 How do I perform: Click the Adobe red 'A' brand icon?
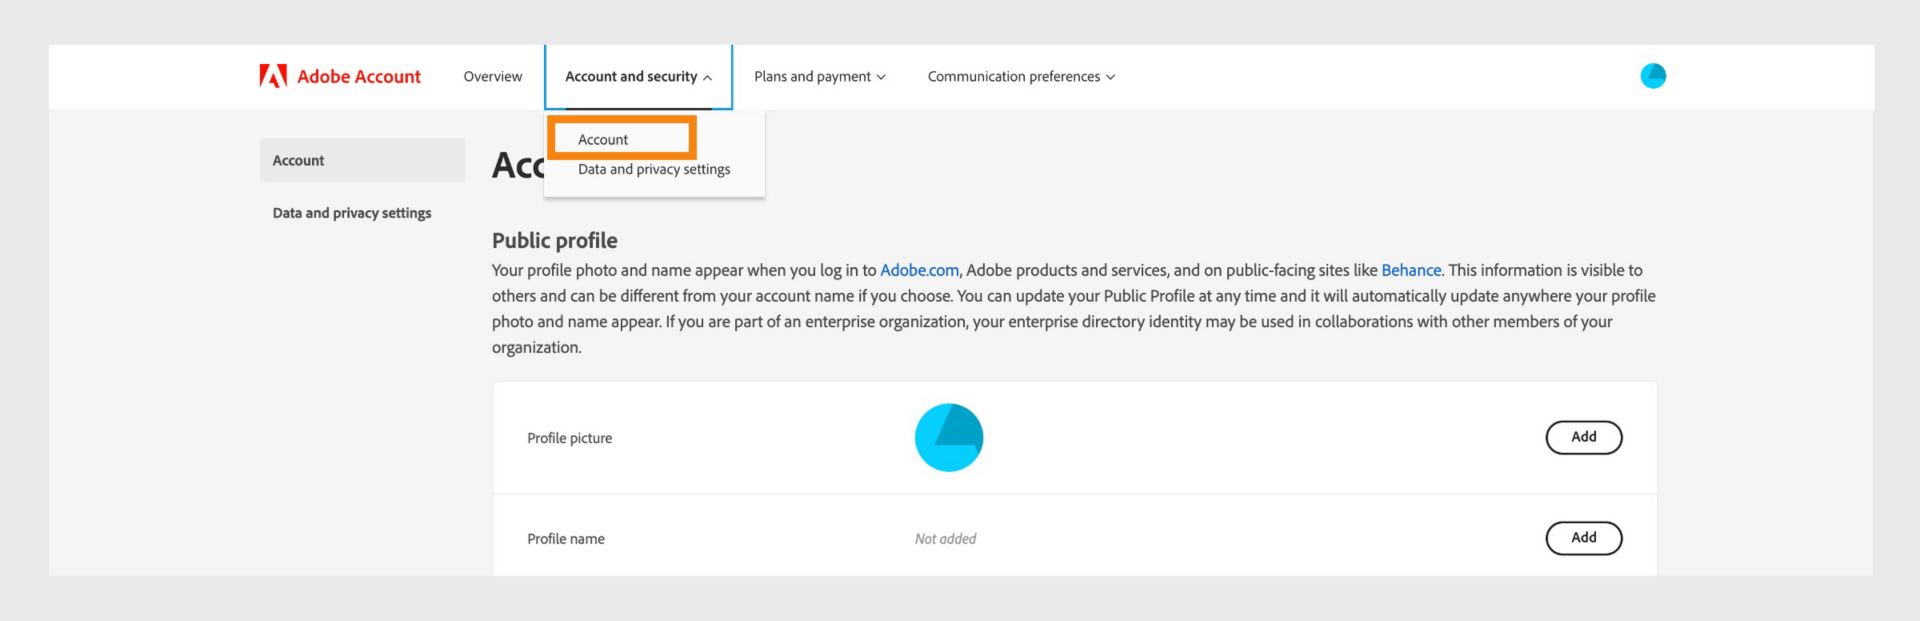272,75
